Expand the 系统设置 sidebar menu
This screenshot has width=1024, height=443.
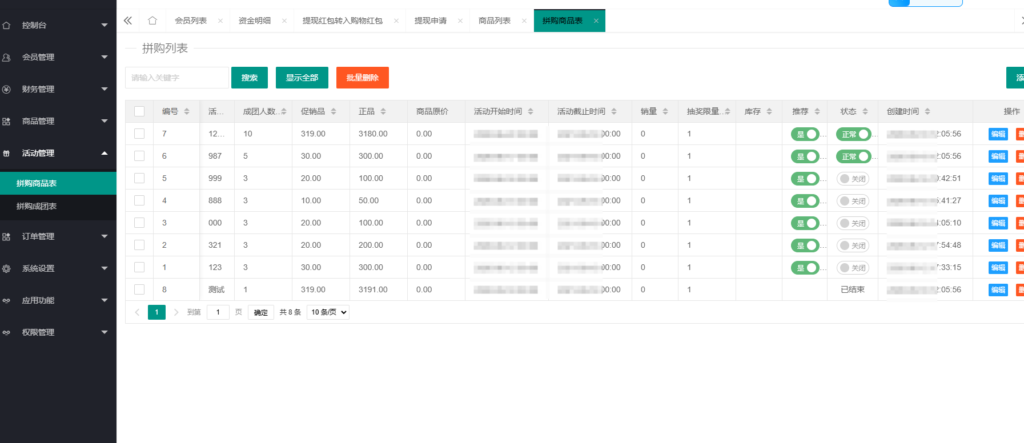[x=104, y=269]
